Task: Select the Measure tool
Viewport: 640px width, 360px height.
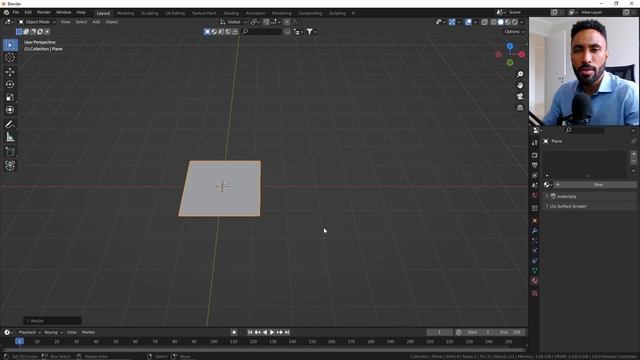Action: click(x=10, y=137)
